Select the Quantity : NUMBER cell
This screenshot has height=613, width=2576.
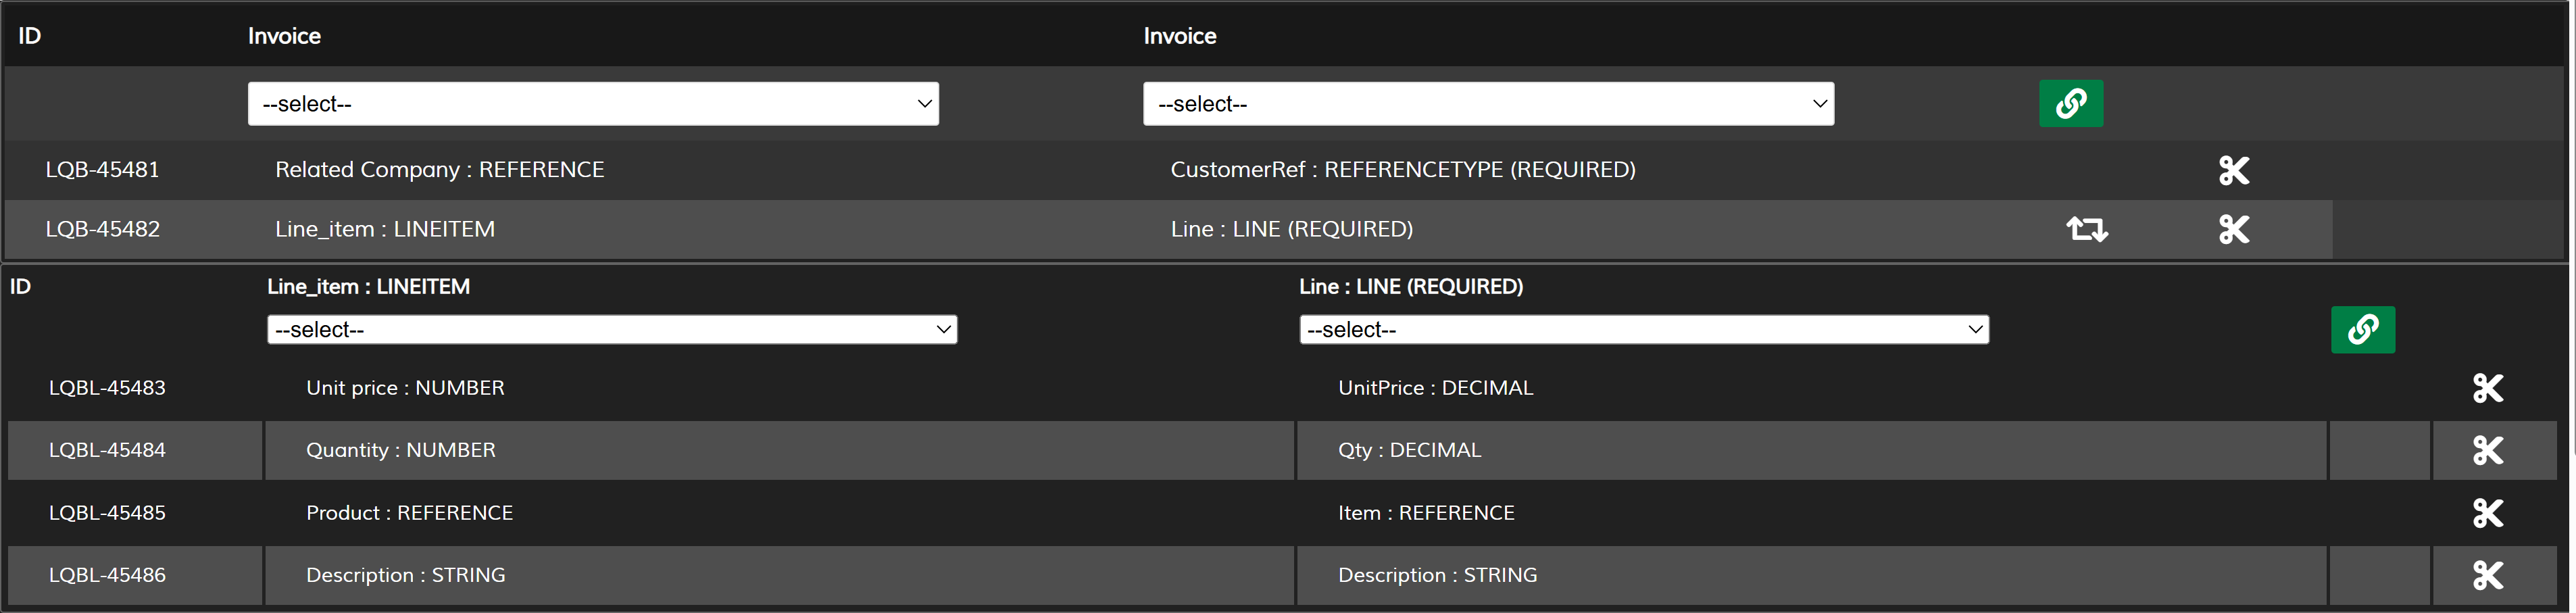click(401, 450)
